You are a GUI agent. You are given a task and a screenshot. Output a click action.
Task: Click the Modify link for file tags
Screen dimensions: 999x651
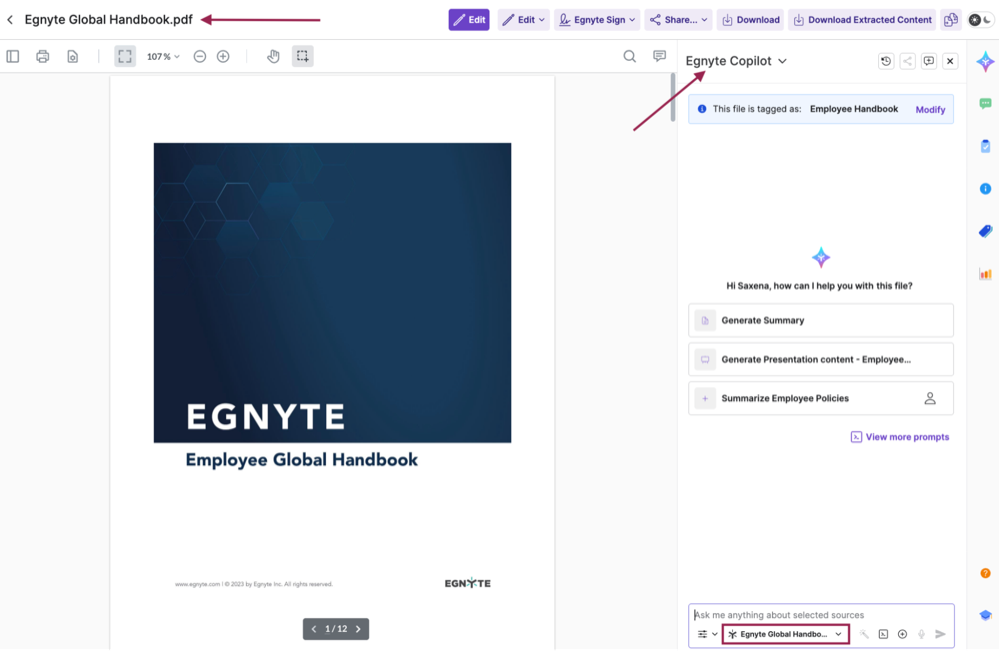coord(930,109)
